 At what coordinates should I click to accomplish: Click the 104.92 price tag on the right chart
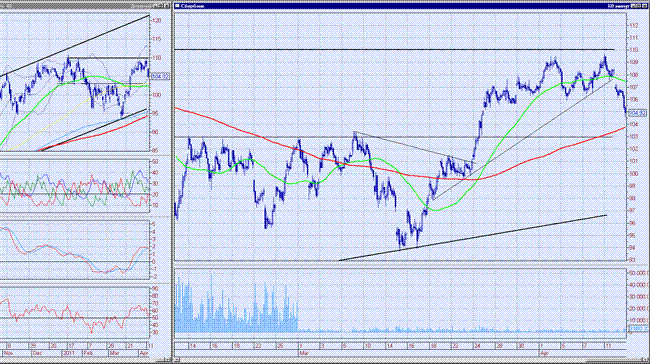point(637,113)
